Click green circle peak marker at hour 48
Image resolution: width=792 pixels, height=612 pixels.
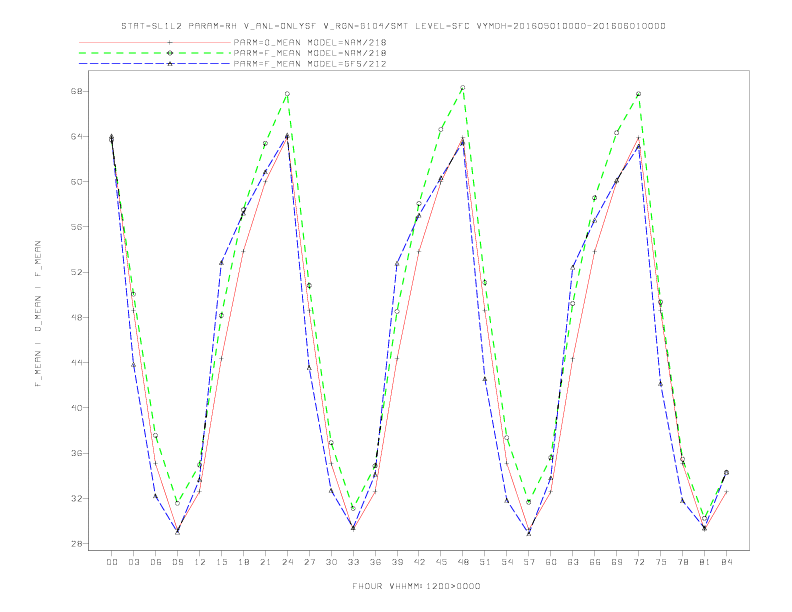coord(463,88)
